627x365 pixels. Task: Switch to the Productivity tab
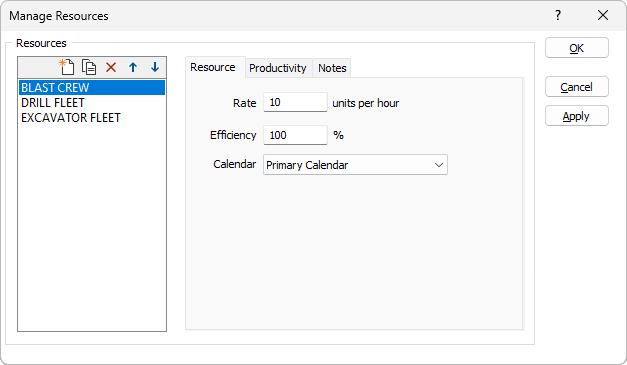click(x=278, y=68)
